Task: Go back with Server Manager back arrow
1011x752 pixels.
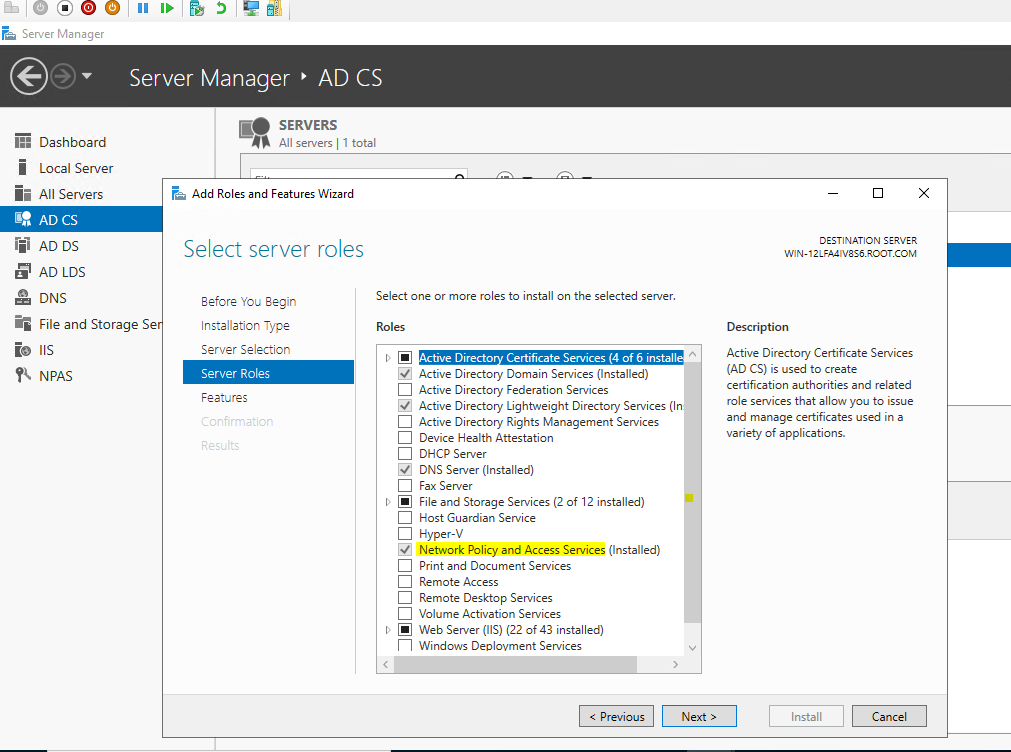Action: pos(28,76)
